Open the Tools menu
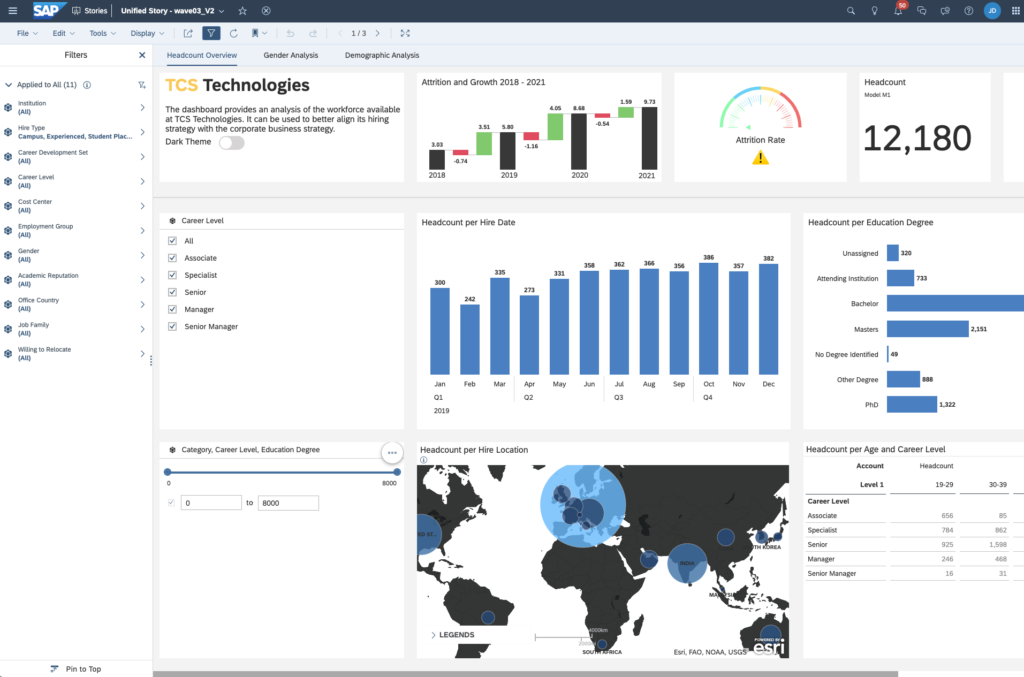Screen dimensions: 1024x677 [x=103, y=33]
